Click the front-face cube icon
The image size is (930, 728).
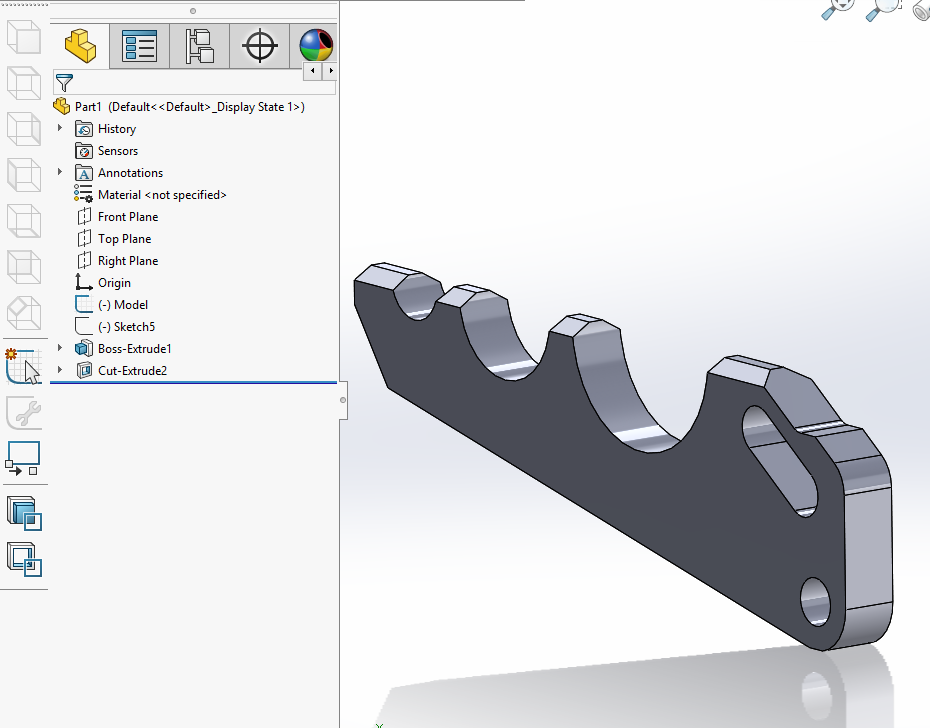coord(24,37)
